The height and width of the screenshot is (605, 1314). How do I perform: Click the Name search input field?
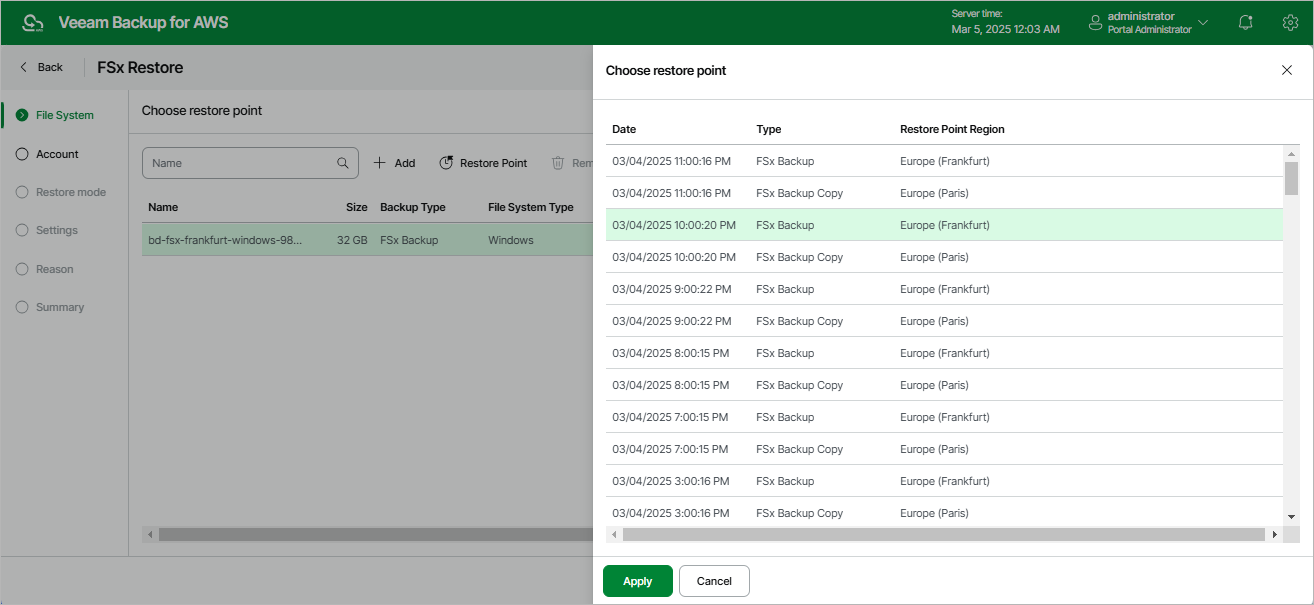pyautogui.click(x=250, y=163)
